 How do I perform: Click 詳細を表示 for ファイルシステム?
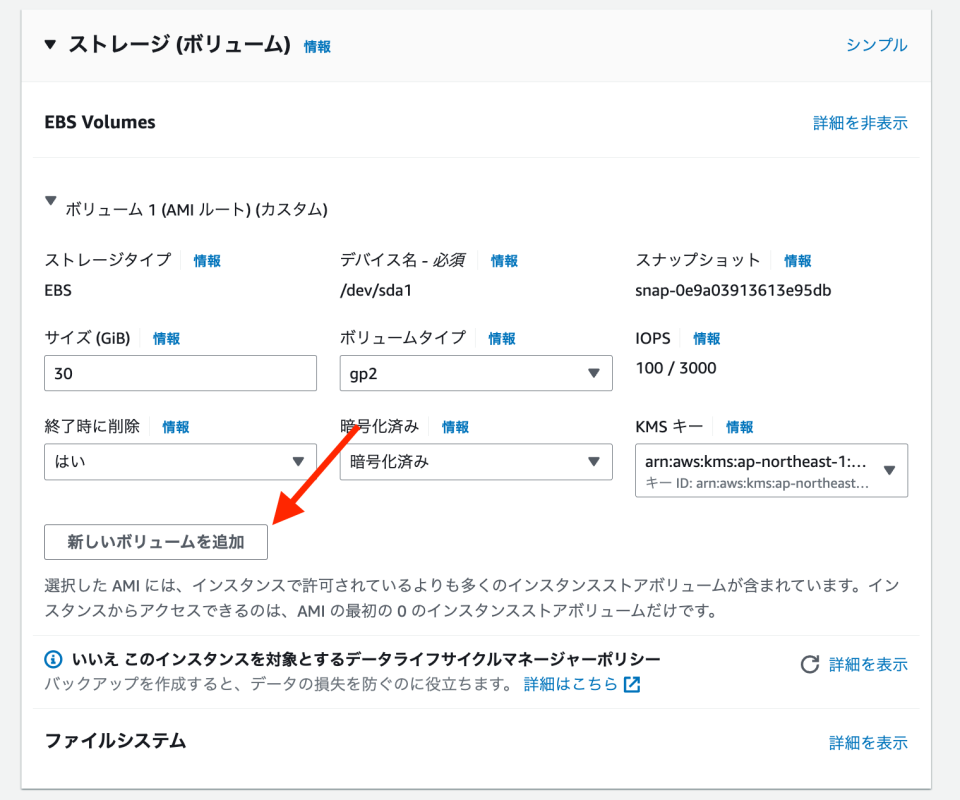(x=868, y=742)
